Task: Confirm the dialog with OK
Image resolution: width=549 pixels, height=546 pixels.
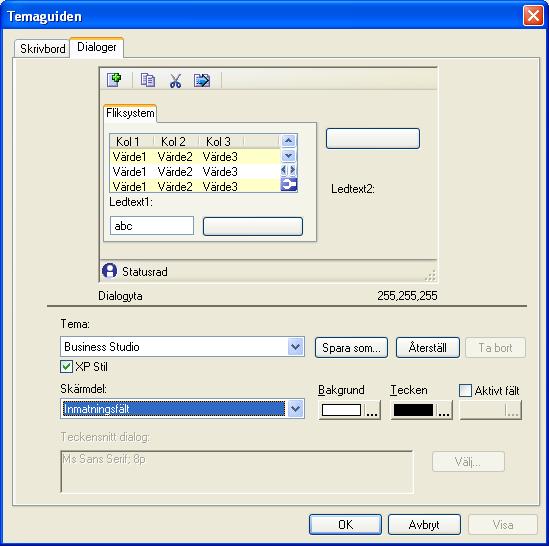Action: [345, 525]
